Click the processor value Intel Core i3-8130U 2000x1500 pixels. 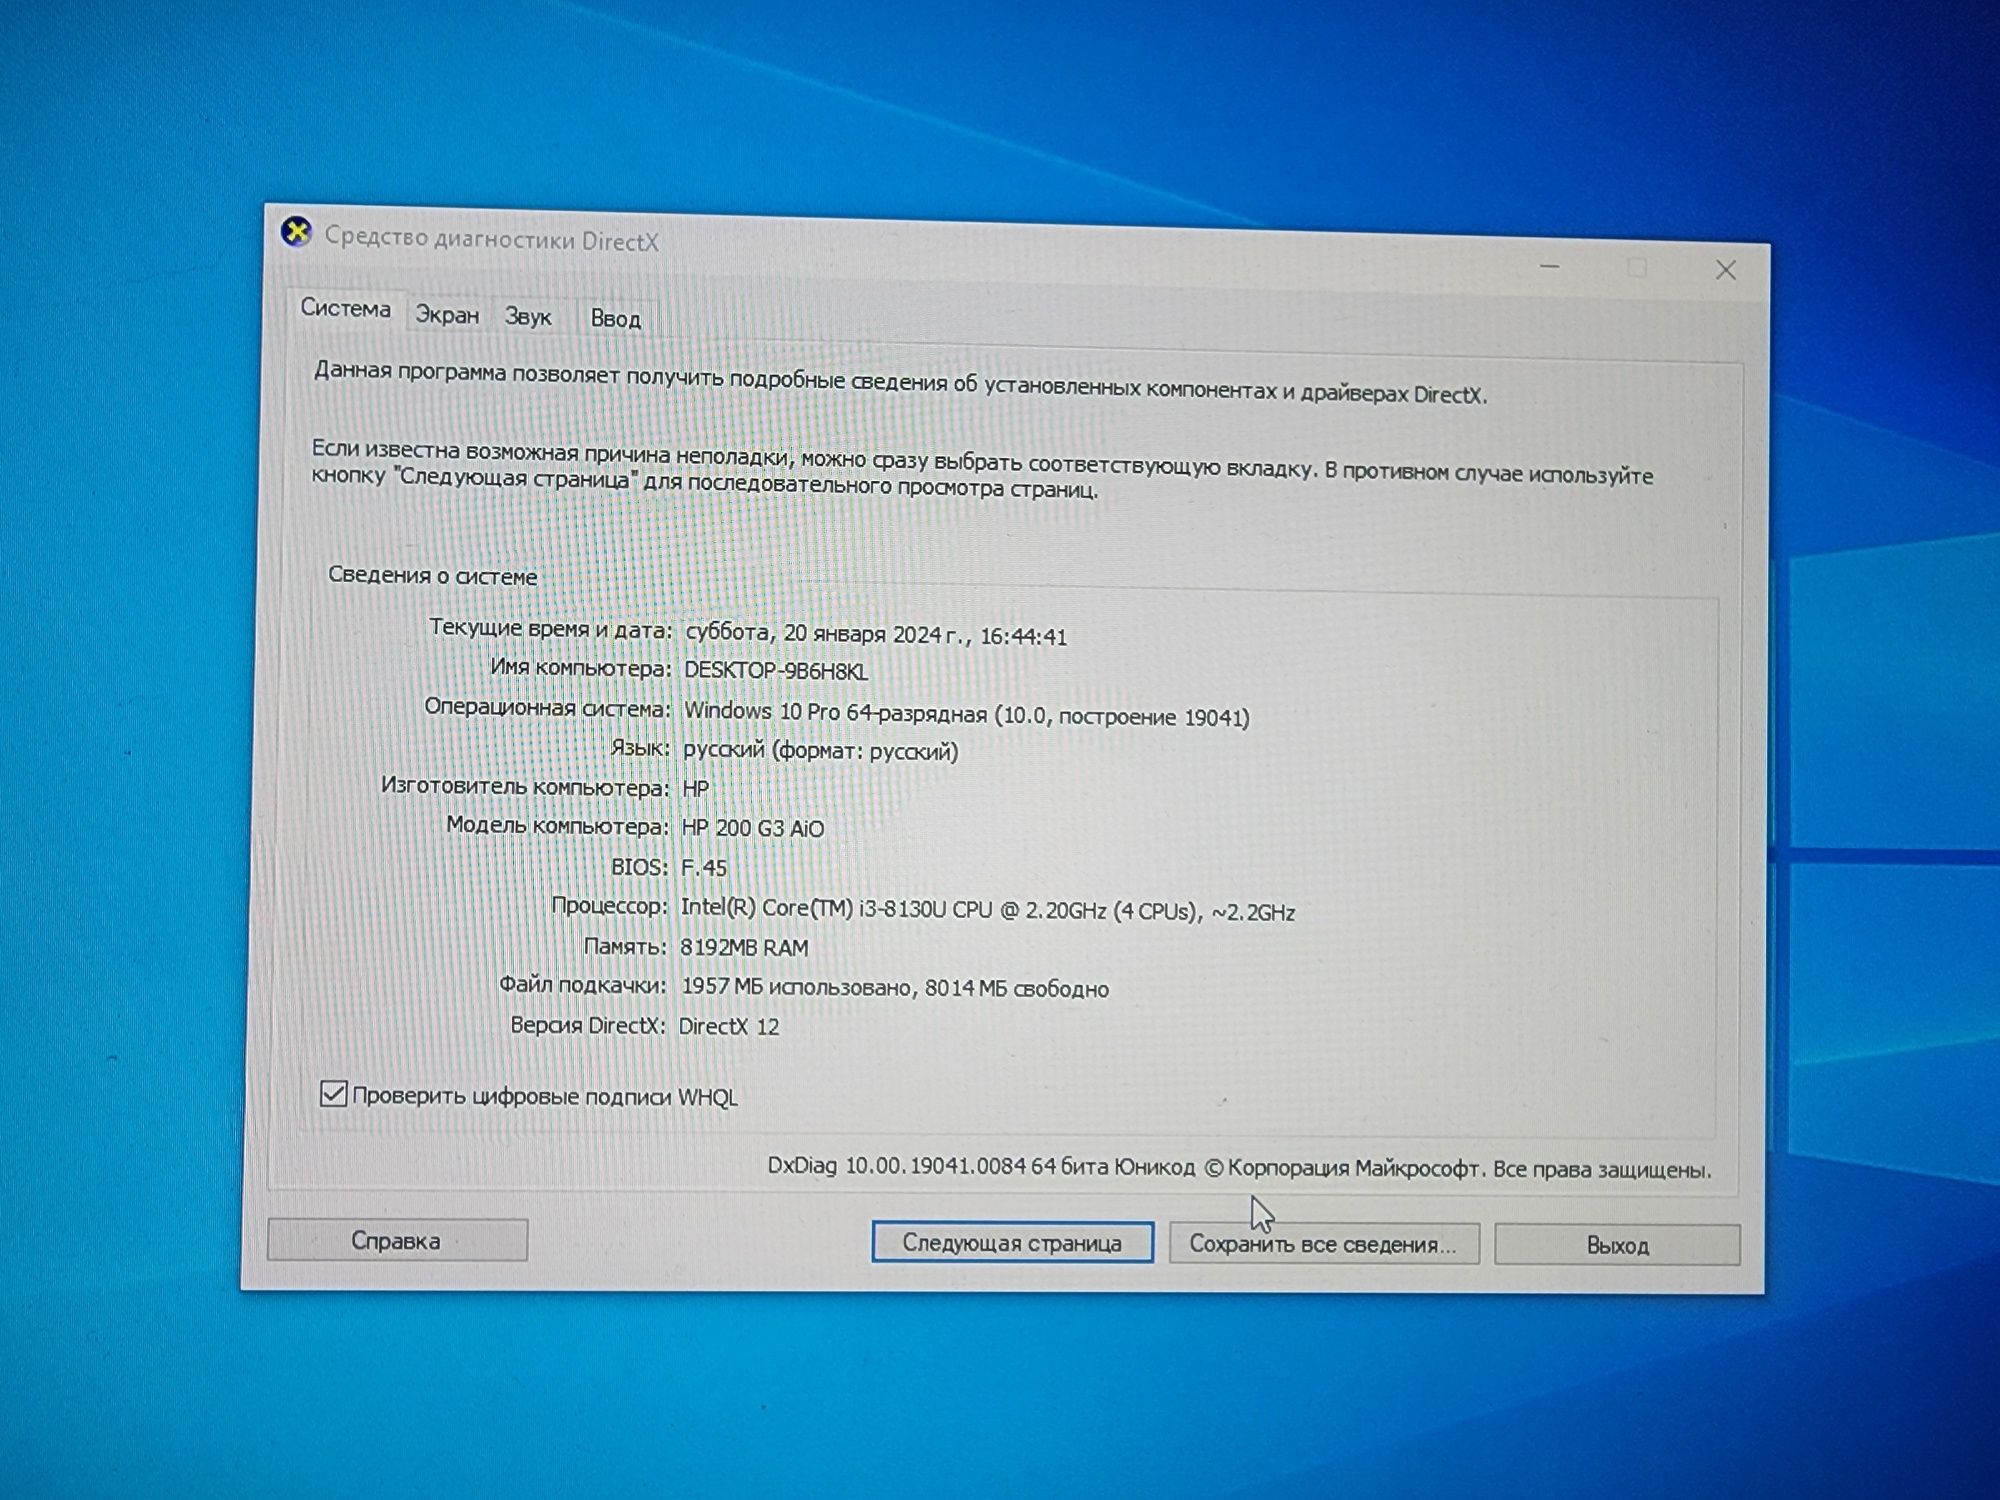pyautogui.click(x=987, y=910)
